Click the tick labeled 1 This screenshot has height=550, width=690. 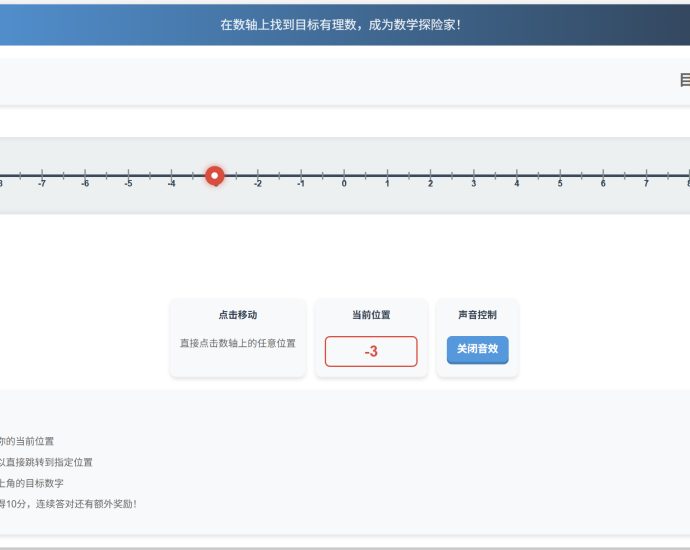[x=387, y=176]
